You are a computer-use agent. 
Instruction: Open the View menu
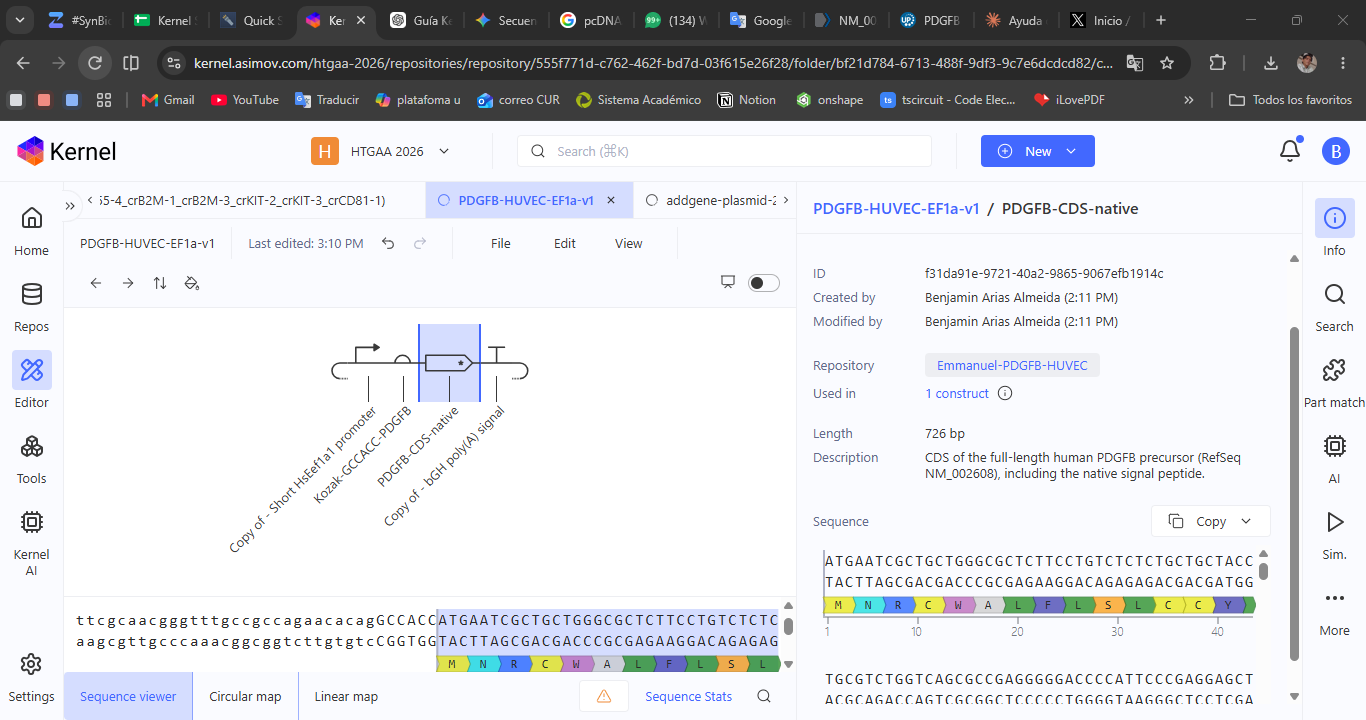(629, 243)
